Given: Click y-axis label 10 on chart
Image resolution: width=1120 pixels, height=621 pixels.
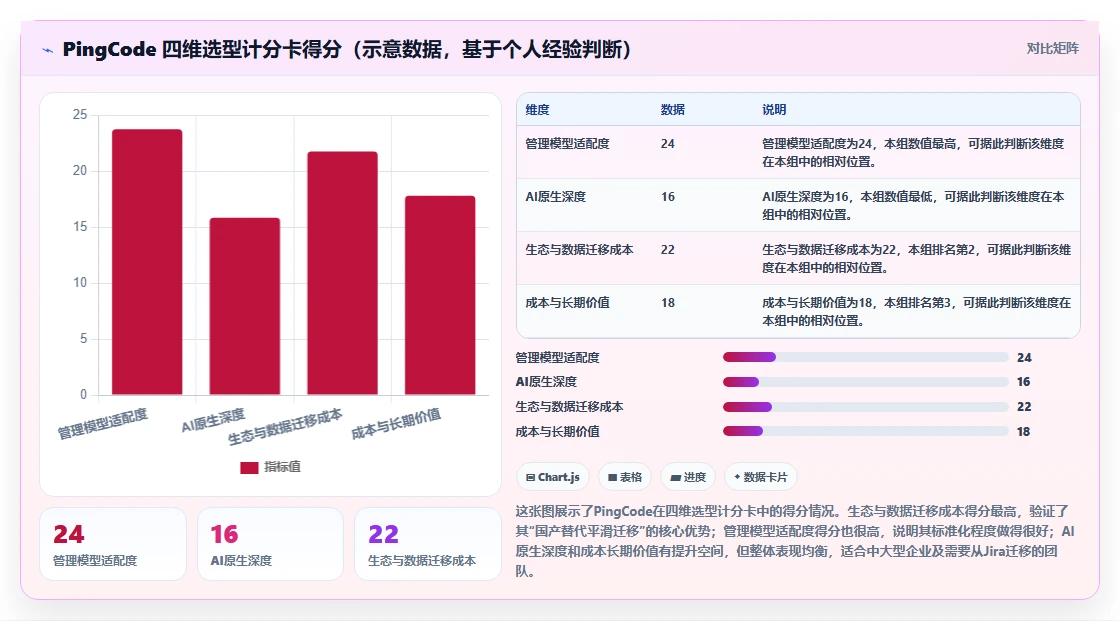Looking at the screenshot, I should pyautogui.click(x=80, y=282).
